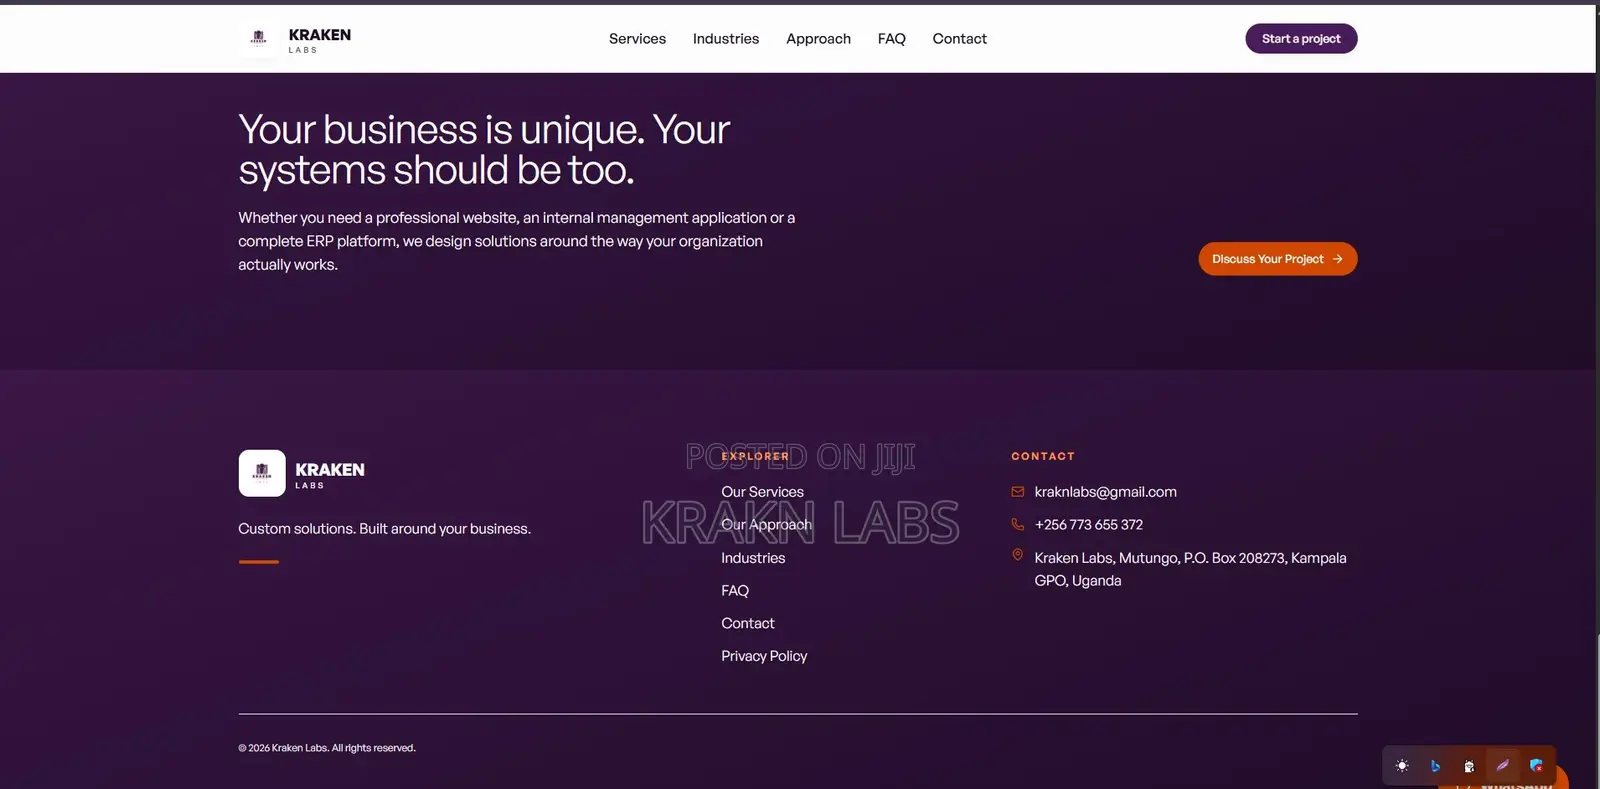The image size is (1600, 789).
Task: Click the sun brightness tray icon
Action: [x=1402, y=766]
